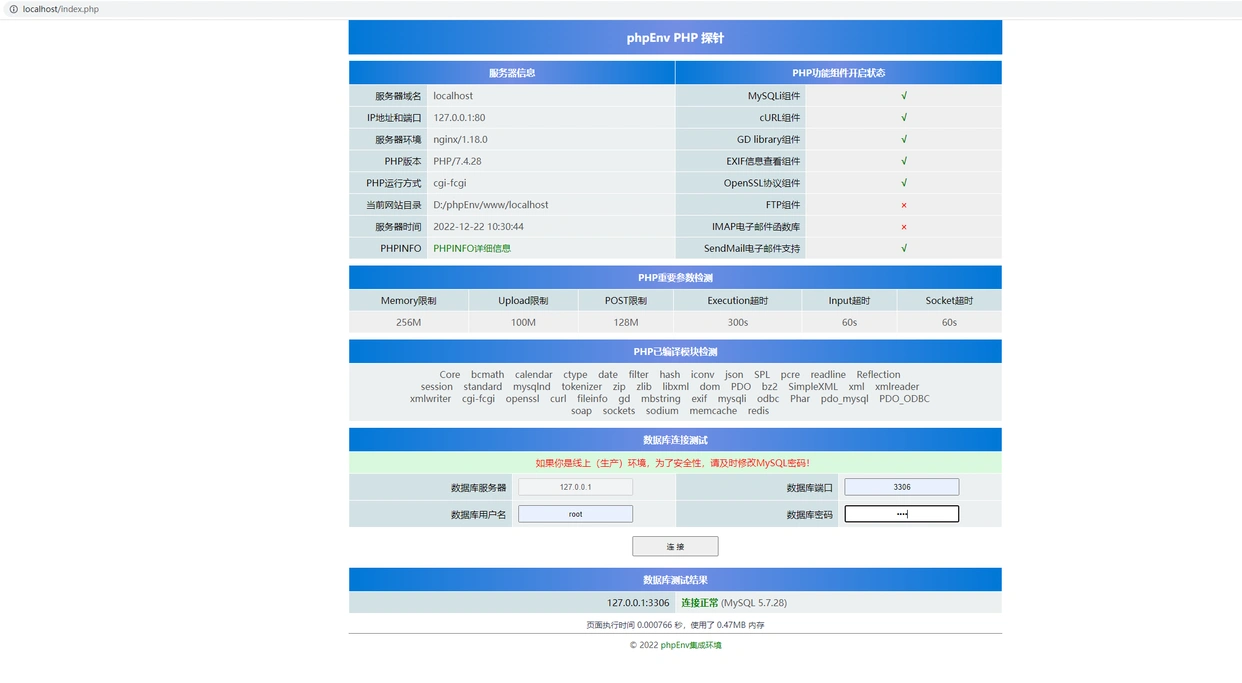
Task: Click the localhost/index.php URL in address bar
Action: [x=61, y=9]
